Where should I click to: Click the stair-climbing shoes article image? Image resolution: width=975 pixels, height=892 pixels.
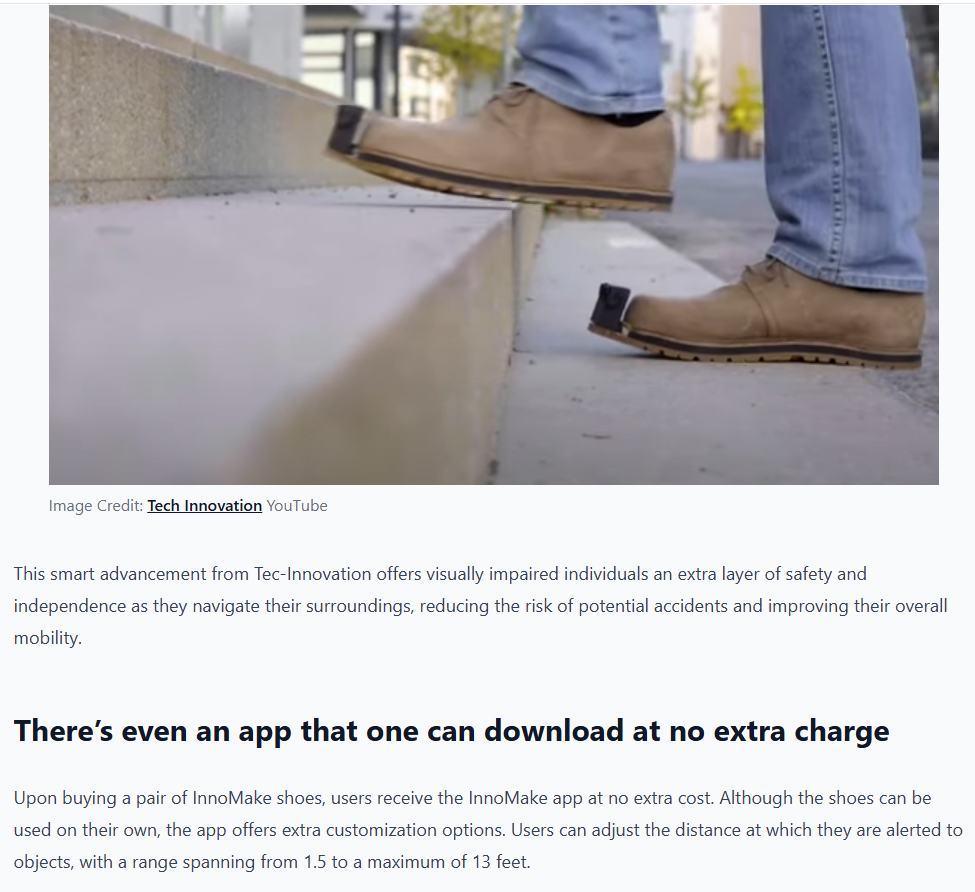tap(494, 245)
